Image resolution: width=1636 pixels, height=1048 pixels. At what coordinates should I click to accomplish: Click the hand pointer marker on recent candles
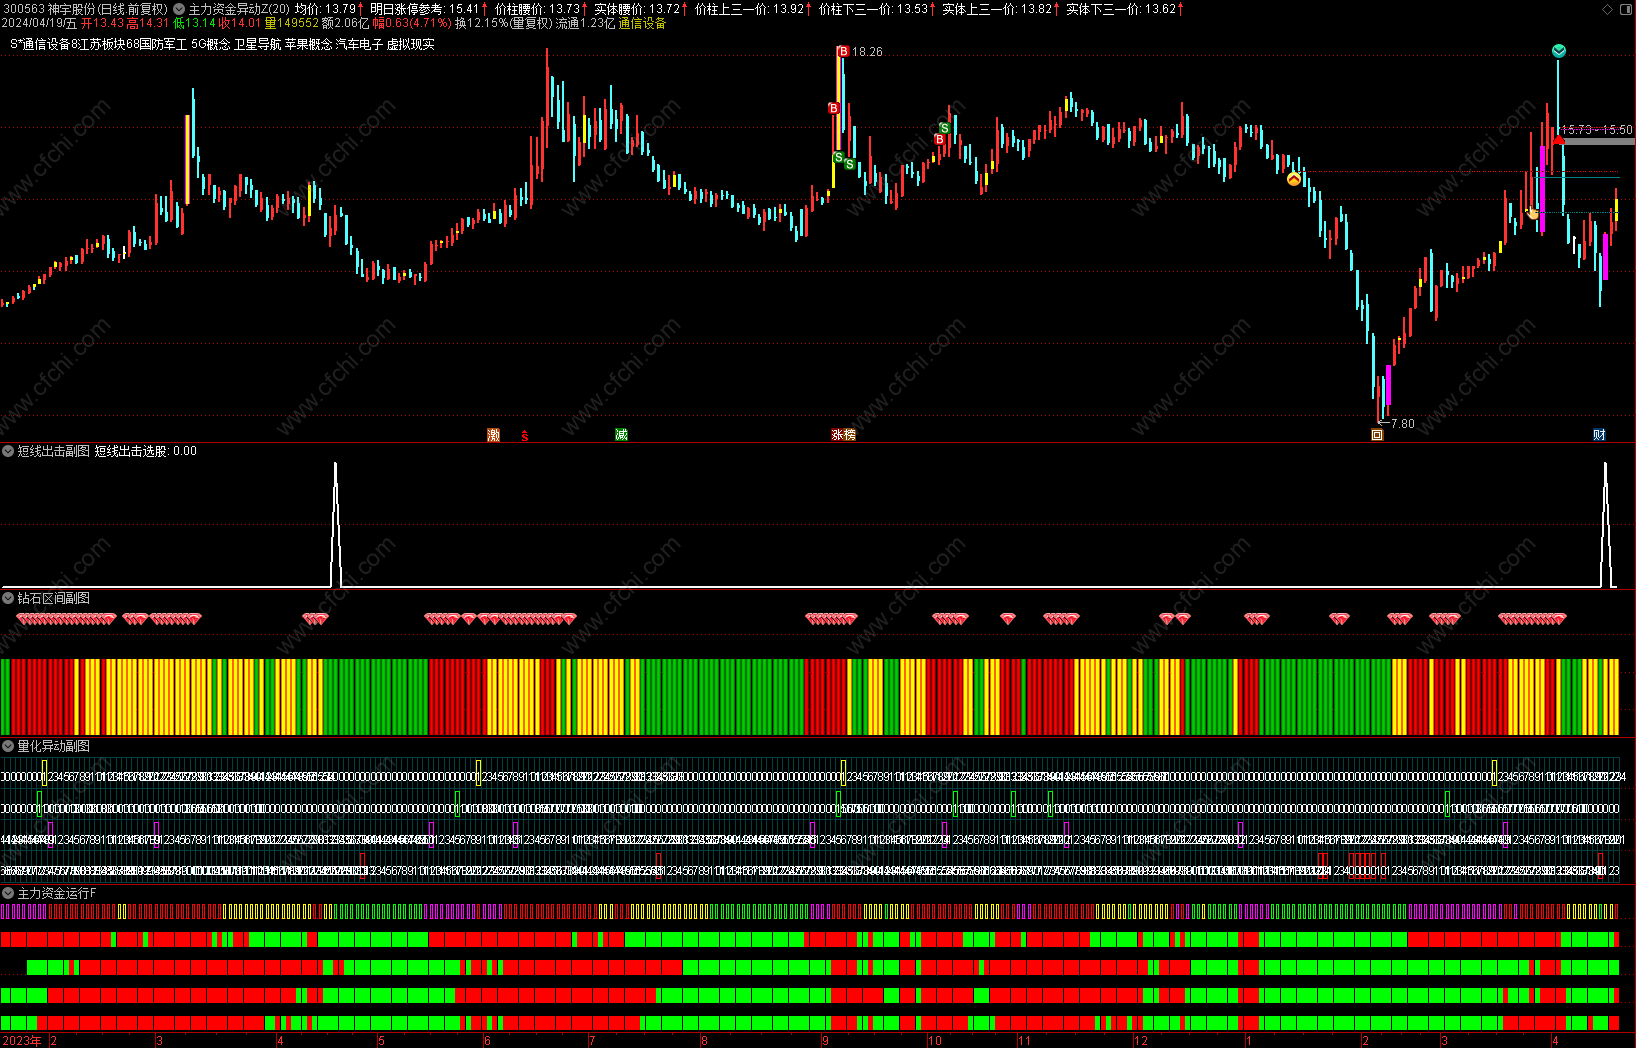tap(1532, 213)
